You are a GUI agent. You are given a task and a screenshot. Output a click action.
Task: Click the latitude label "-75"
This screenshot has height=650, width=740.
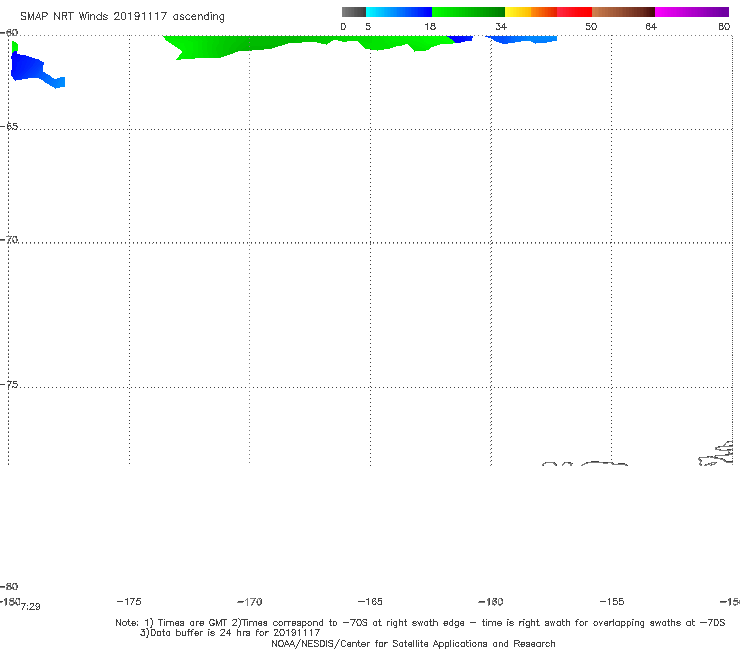(x=9, y=385)
